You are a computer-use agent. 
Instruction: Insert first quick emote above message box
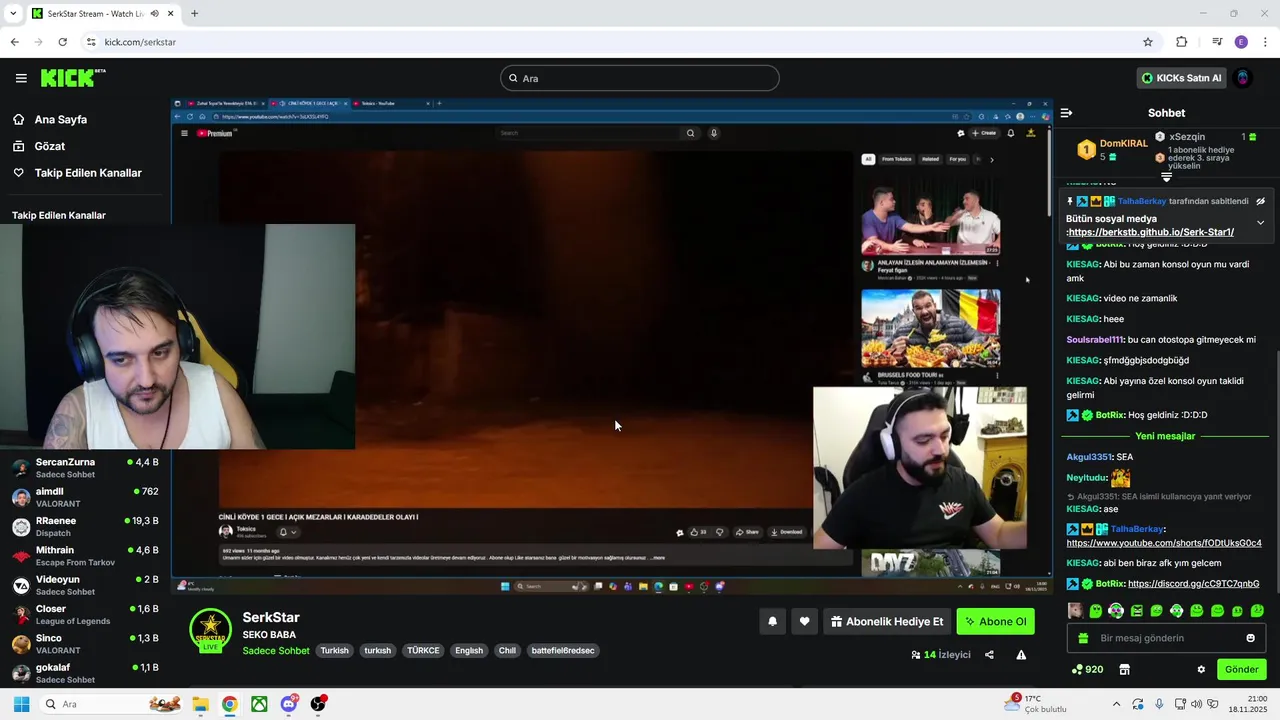(1075, 610)
